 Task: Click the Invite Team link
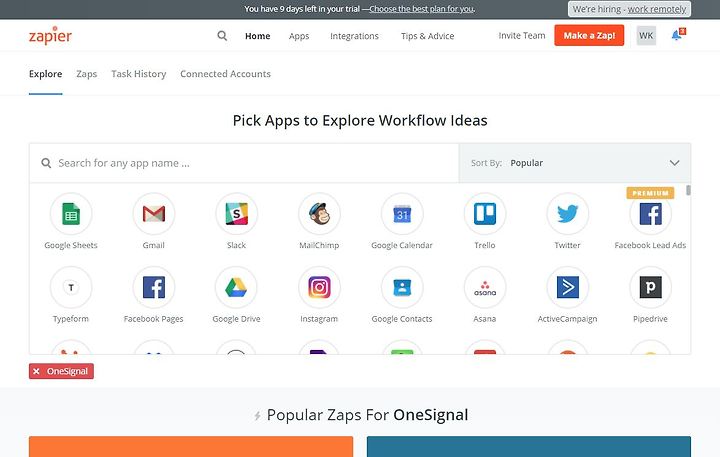pyautogui.click(x=522, y=35)
